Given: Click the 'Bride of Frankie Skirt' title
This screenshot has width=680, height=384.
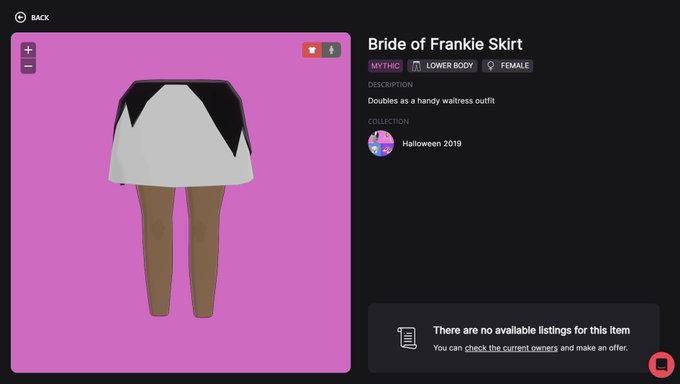Looking at the screenshot, I should 445,44.
